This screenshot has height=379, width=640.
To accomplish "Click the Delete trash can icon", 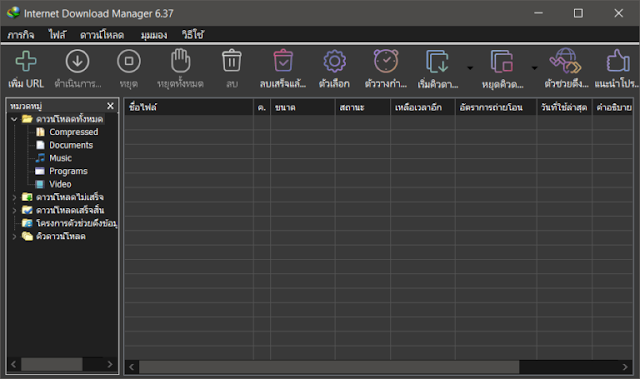I will [x=232, y=61].
